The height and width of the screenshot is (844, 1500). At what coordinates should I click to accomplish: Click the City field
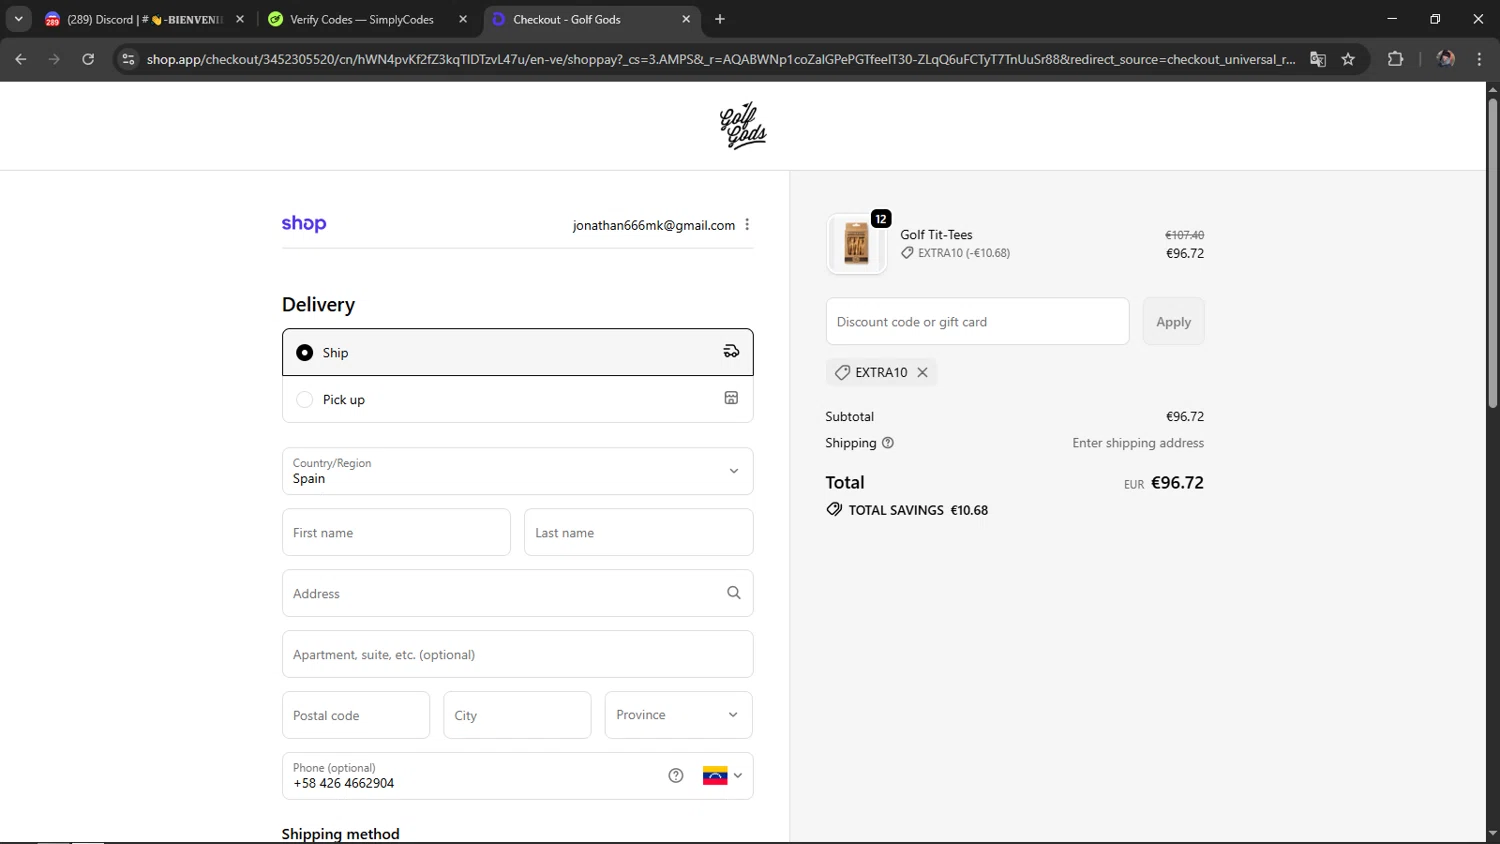pos(517,715)
